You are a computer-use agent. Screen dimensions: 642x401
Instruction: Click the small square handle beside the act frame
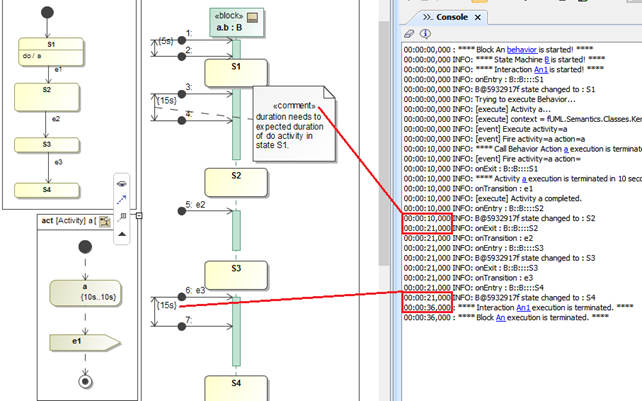coord(139,214)
